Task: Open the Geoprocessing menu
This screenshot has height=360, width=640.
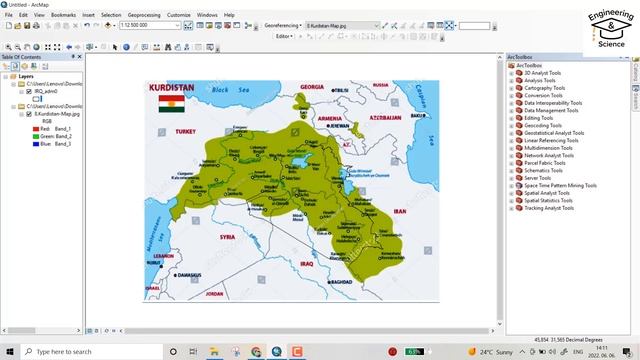Action: tap(144, 15)
